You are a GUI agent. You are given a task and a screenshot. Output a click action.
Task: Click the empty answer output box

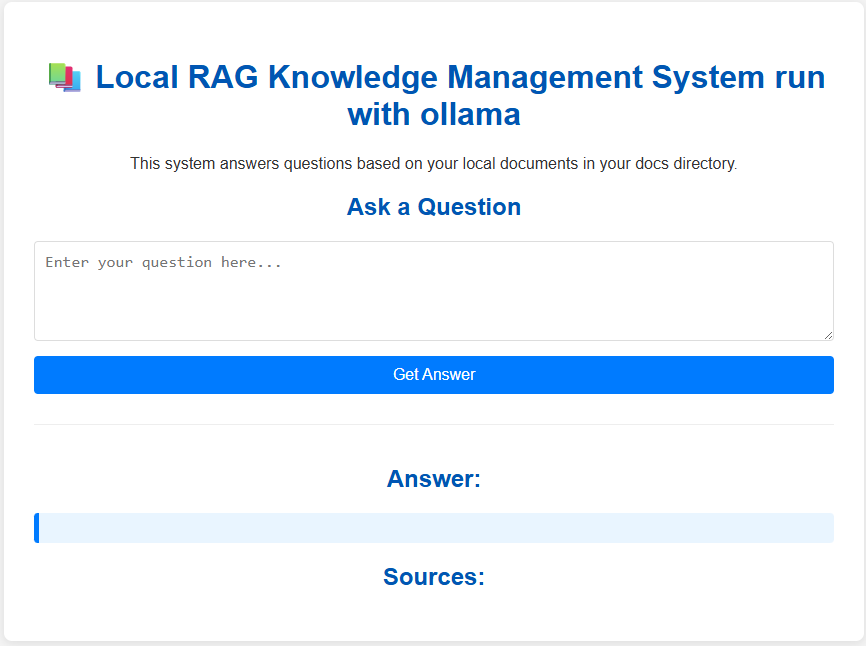tap(434, 528)
